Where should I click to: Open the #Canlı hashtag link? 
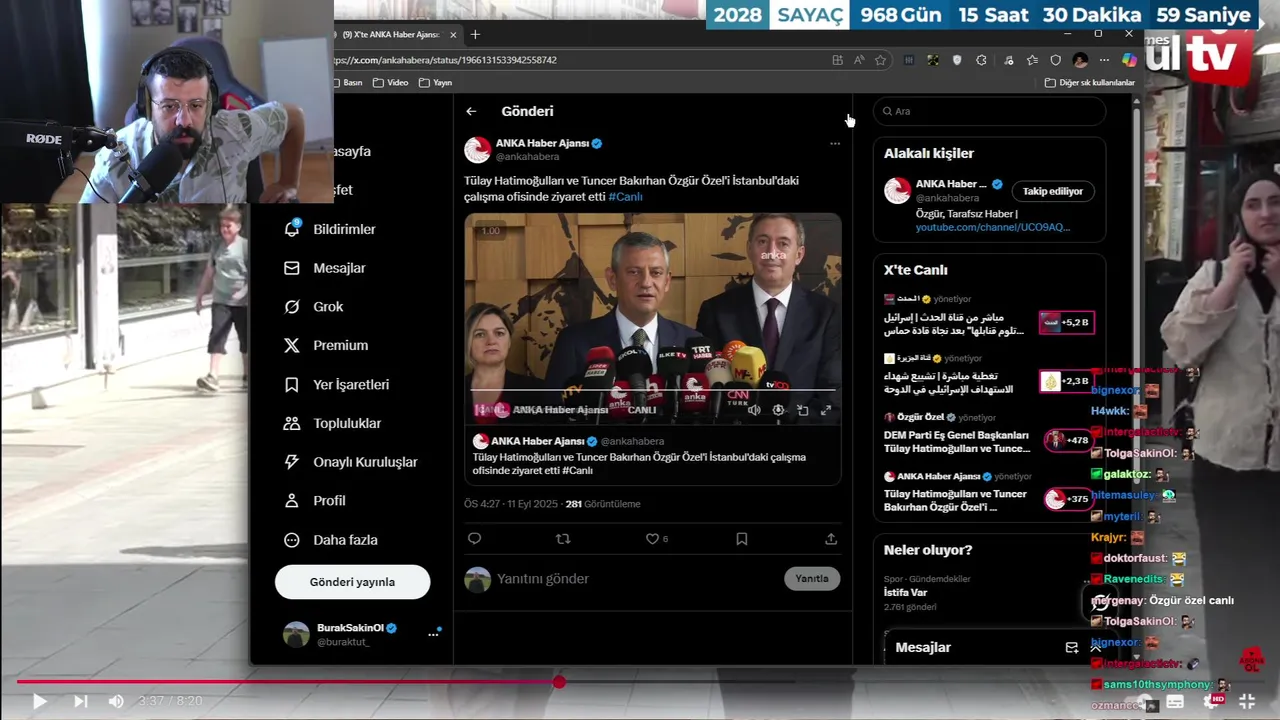click(625, 197)
